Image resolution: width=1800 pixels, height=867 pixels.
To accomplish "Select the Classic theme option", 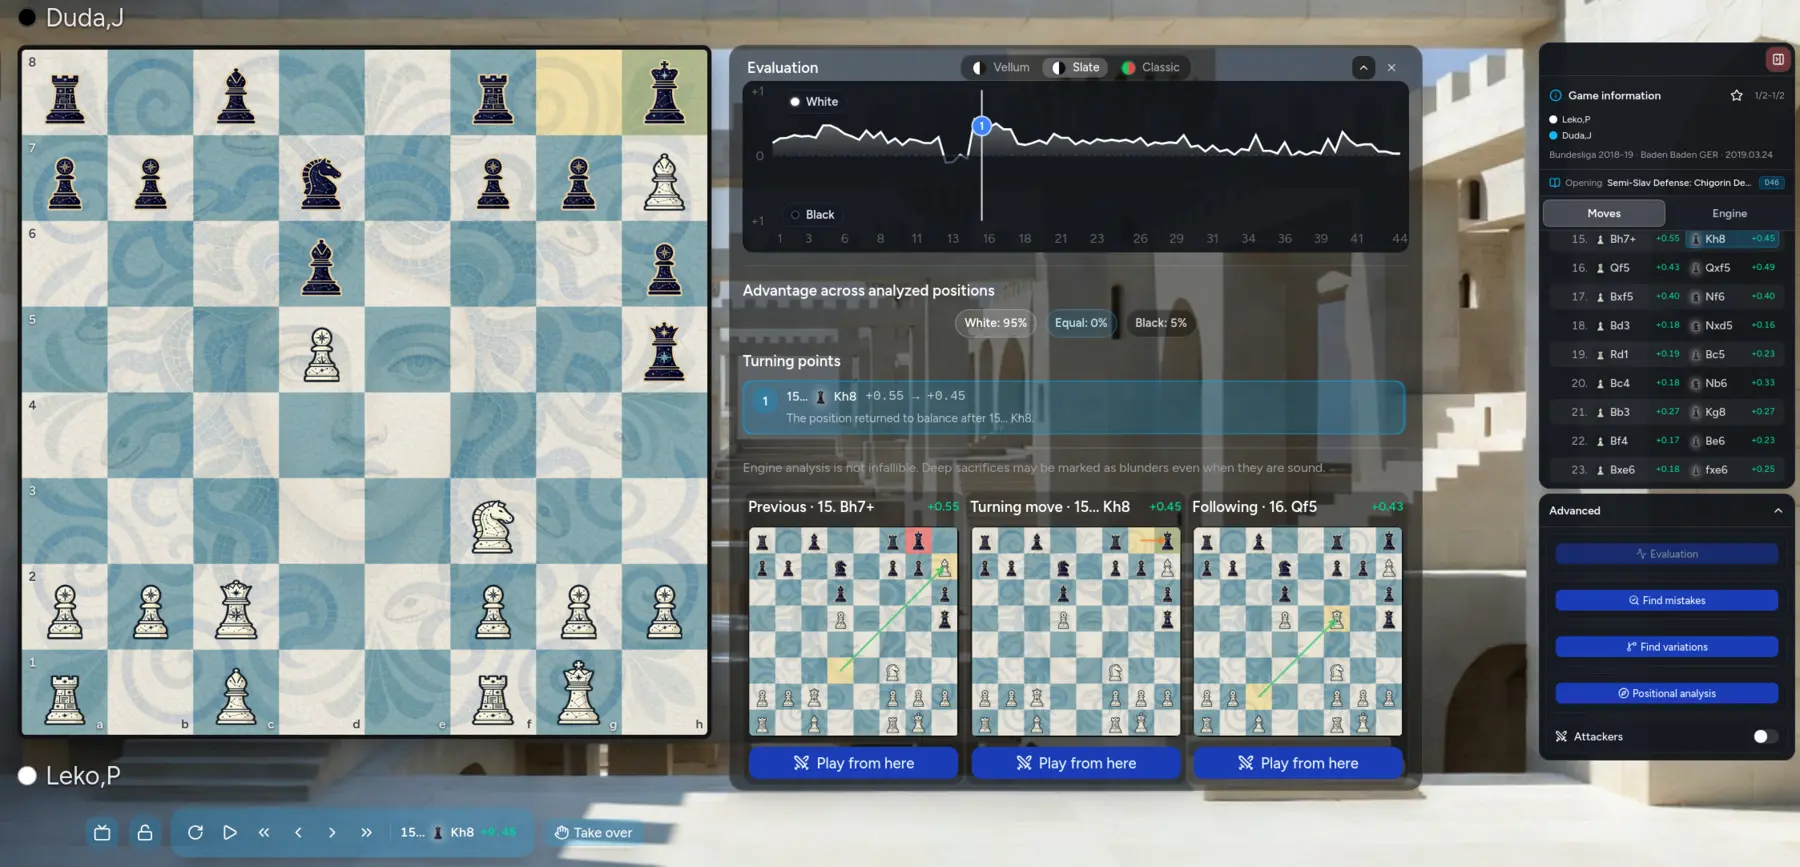I will 1151,67.
